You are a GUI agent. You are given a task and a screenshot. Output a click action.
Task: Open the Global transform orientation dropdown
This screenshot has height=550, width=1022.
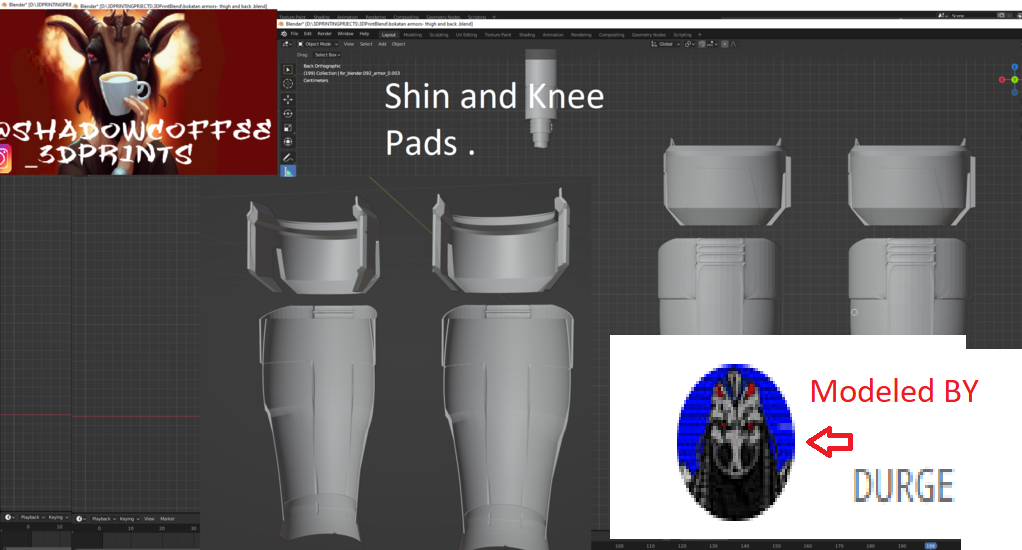[x=665, y=44]
